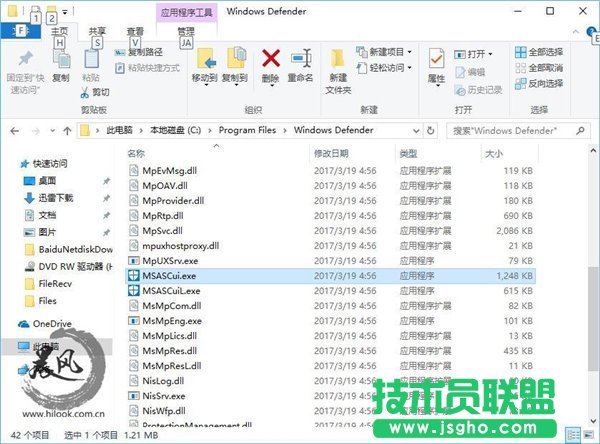Select FileRecv folder in sidebar
The width and height of the screenshot is (600, 444).
[x=48, y=284]
